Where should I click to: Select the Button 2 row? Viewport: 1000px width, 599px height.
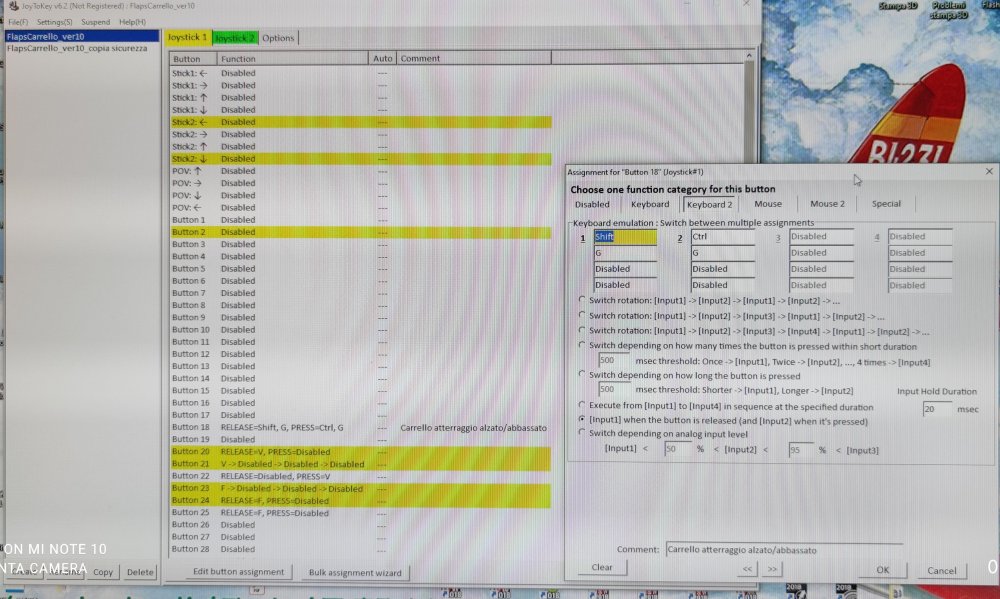(x=360, y=232)
